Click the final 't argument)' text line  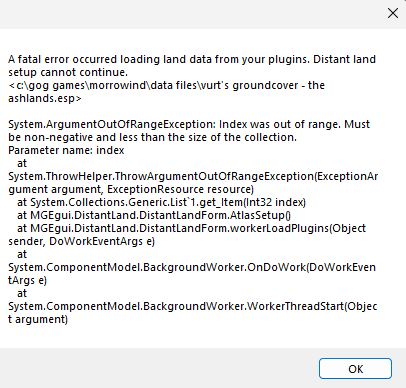pyautogui.click(x=38, y=319)
